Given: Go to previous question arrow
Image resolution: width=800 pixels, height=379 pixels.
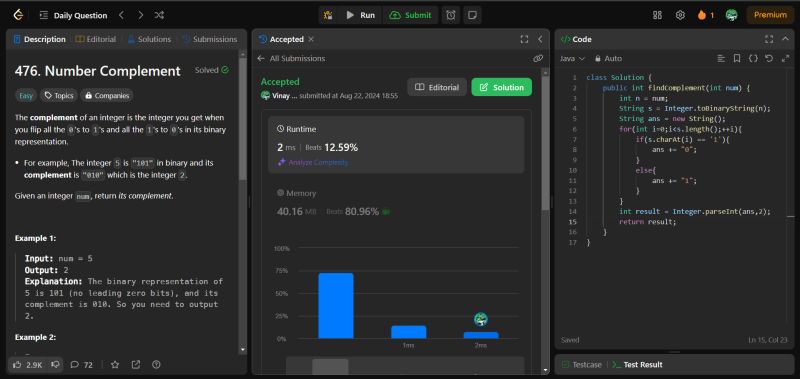Looking at the screenshot, I should (121, 15).
